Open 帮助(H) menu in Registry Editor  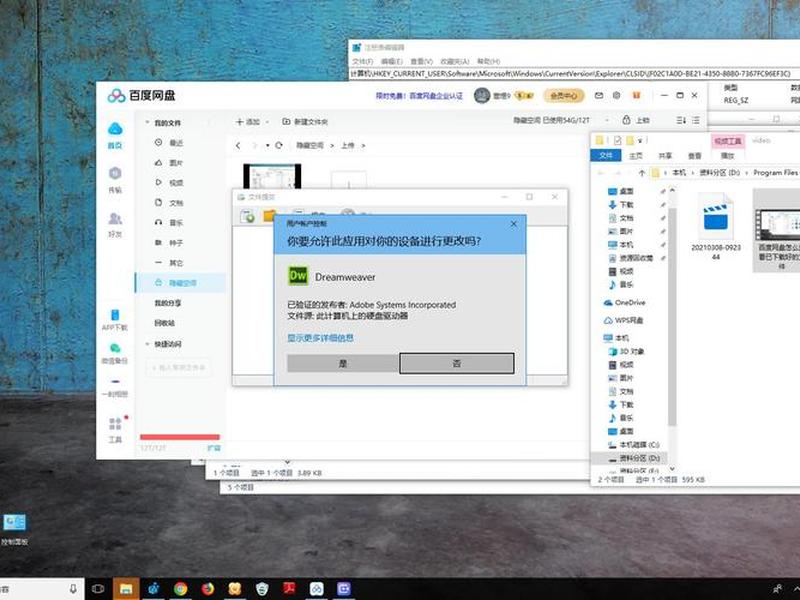[x=488, y=61]
